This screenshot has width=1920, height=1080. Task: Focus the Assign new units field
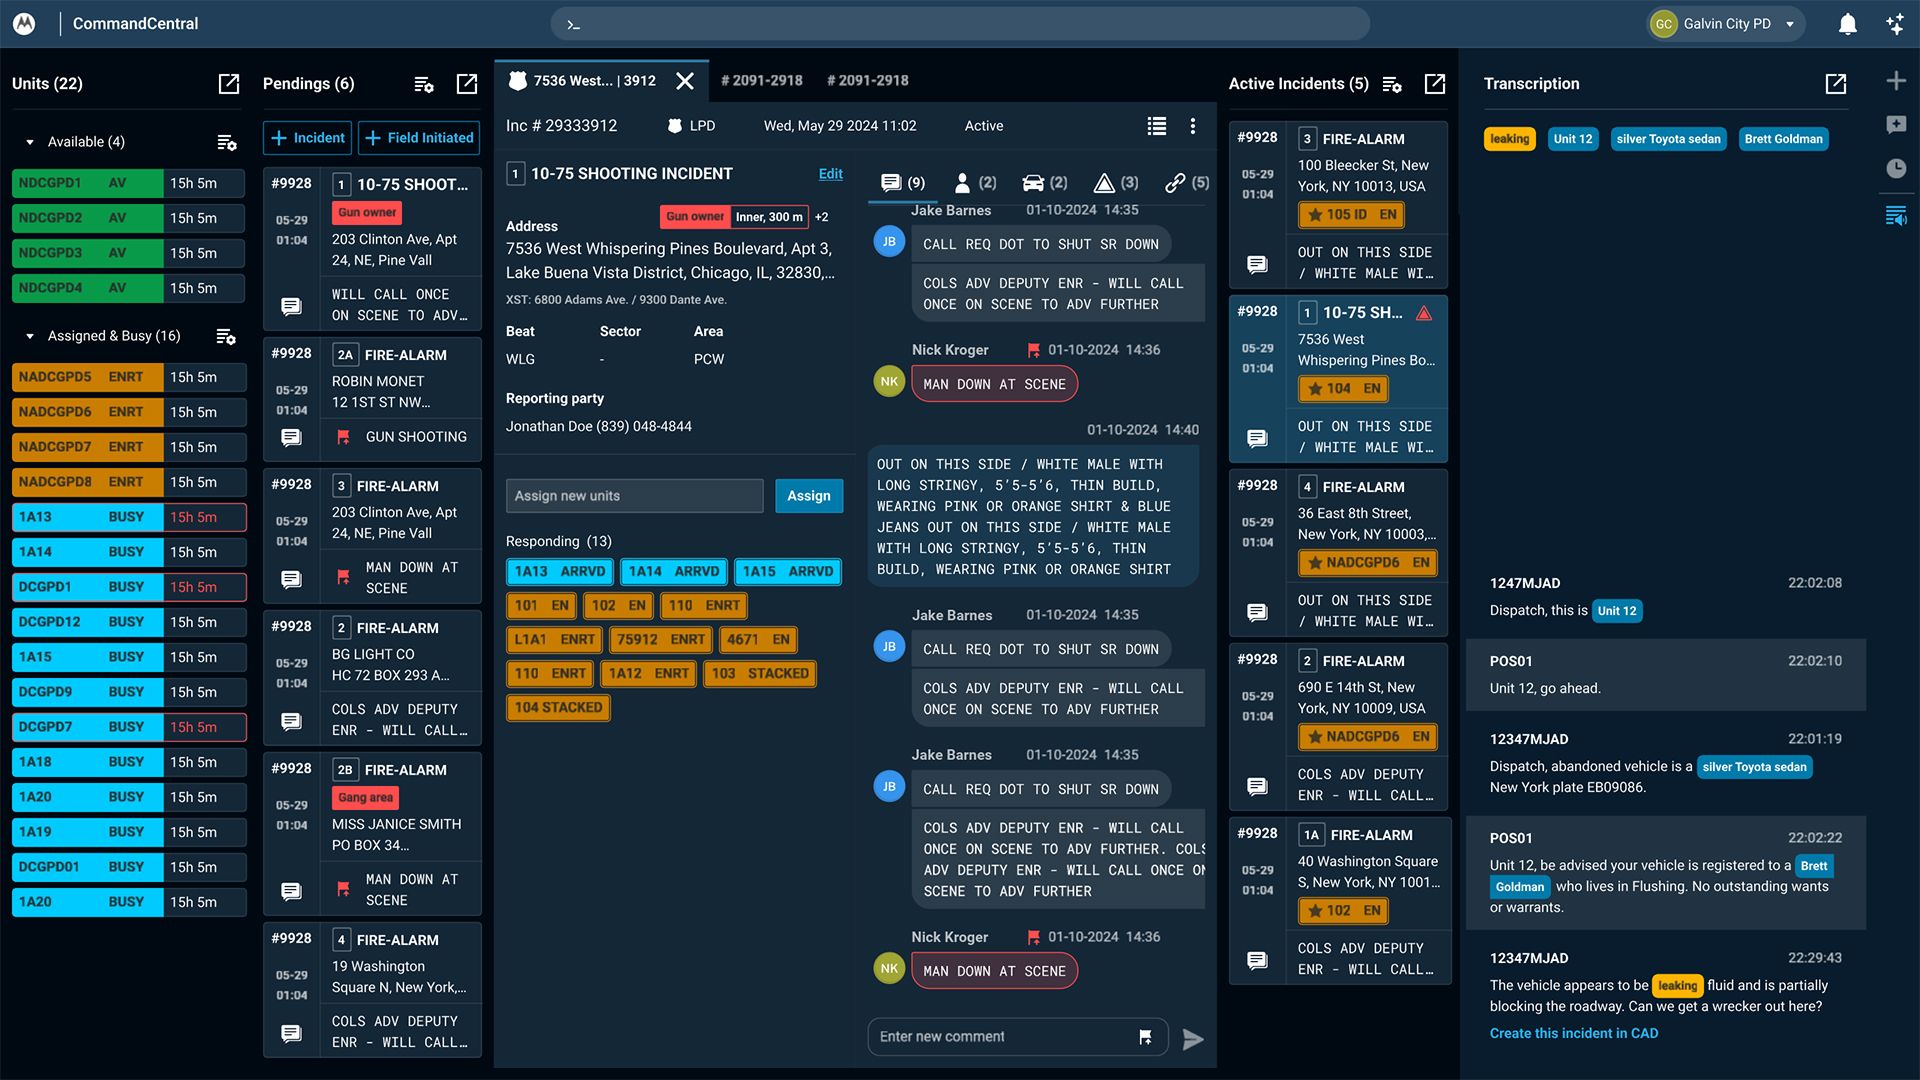(x=634, y=496)
